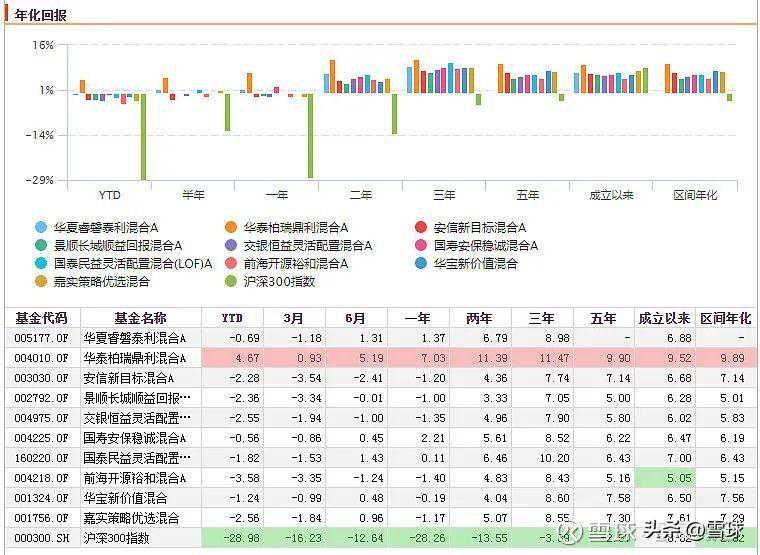
Task: Toggle 华夏睿磐泰利混合A legend color dot
Action: point(41,227)
